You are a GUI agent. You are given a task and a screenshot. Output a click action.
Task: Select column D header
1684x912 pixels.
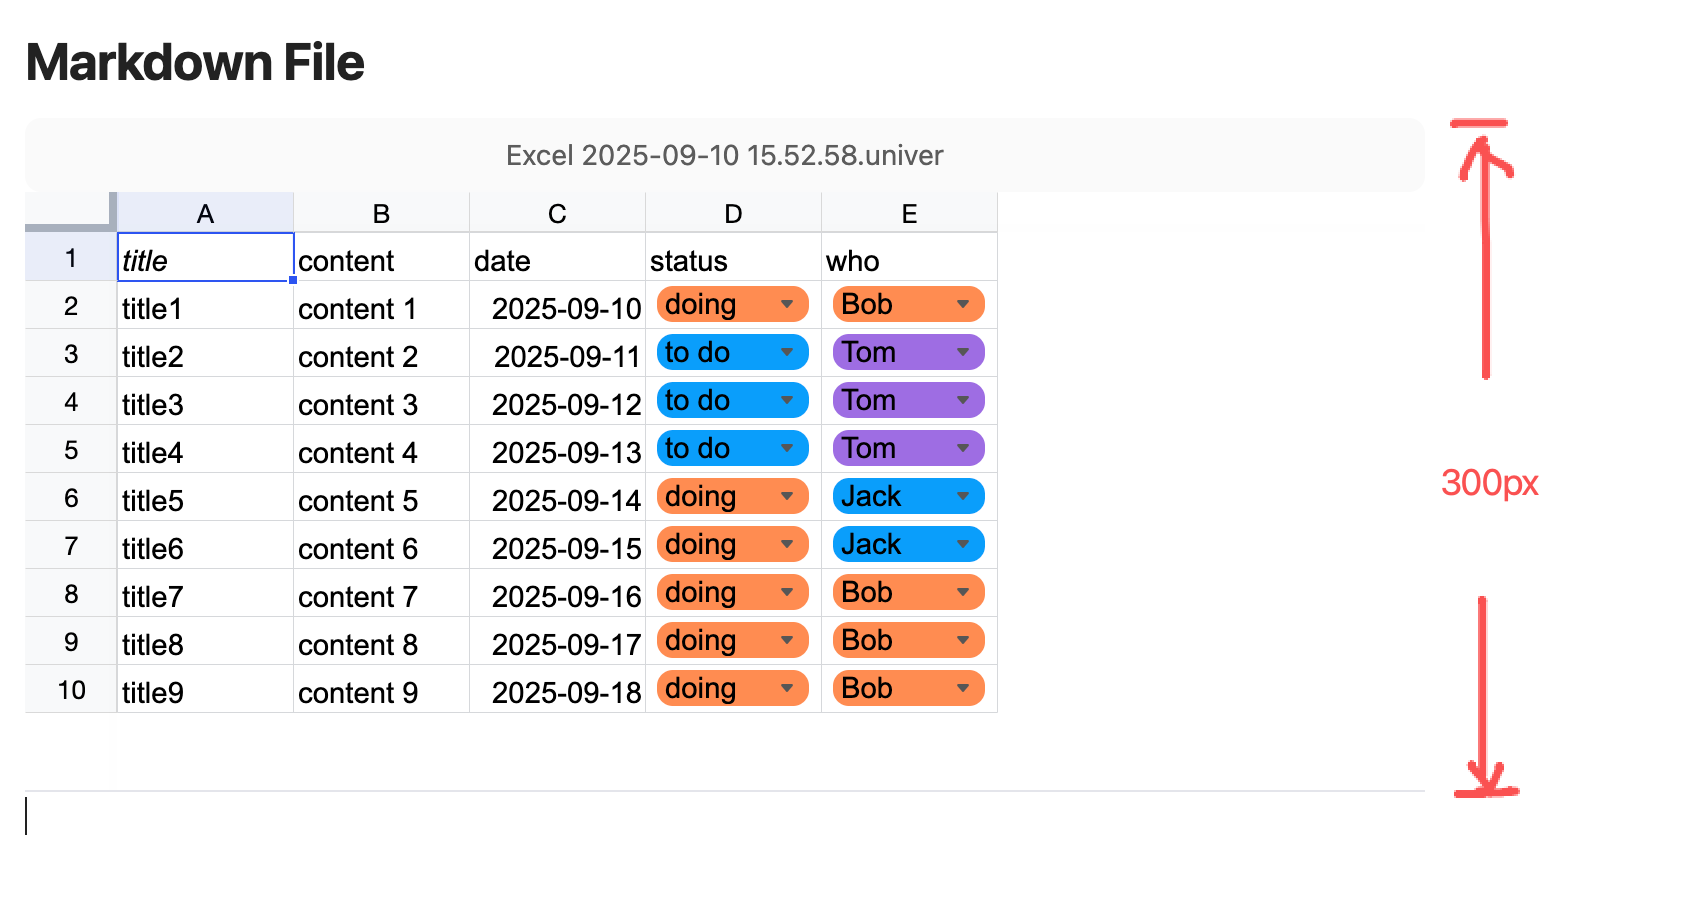click(733, 214)
